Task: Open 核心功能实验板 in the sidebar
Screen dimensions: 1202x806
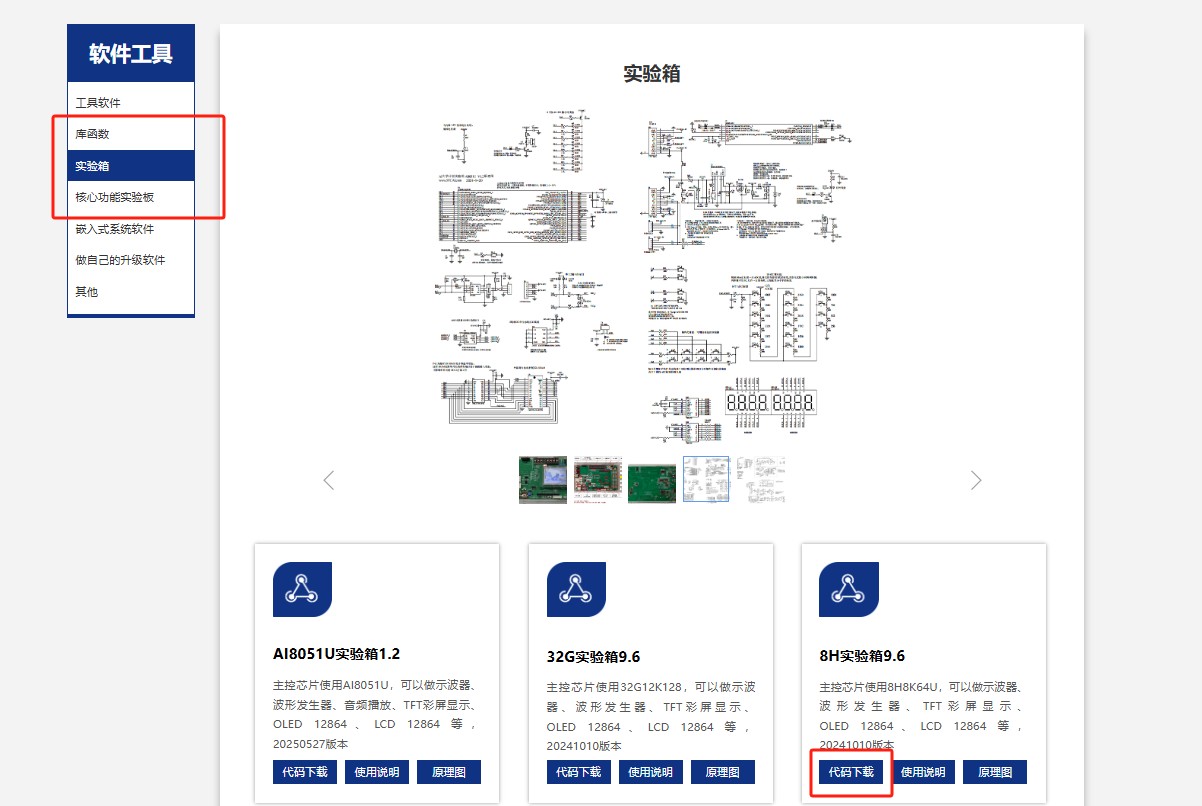Action: pyautogui.click(x=131, y=197)
